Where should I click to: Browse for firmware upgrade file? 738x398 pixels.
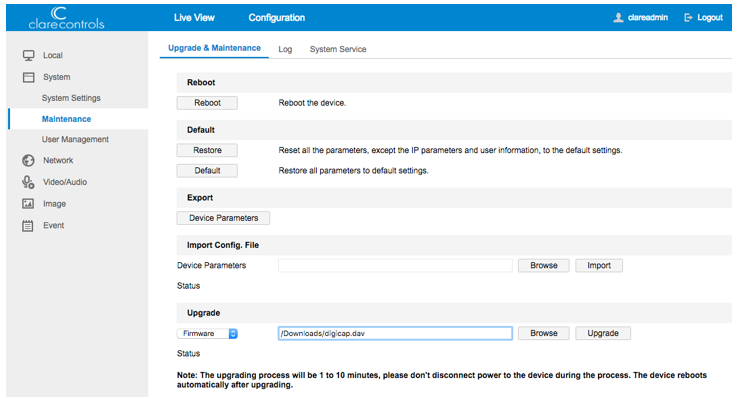tap(544, 333)
